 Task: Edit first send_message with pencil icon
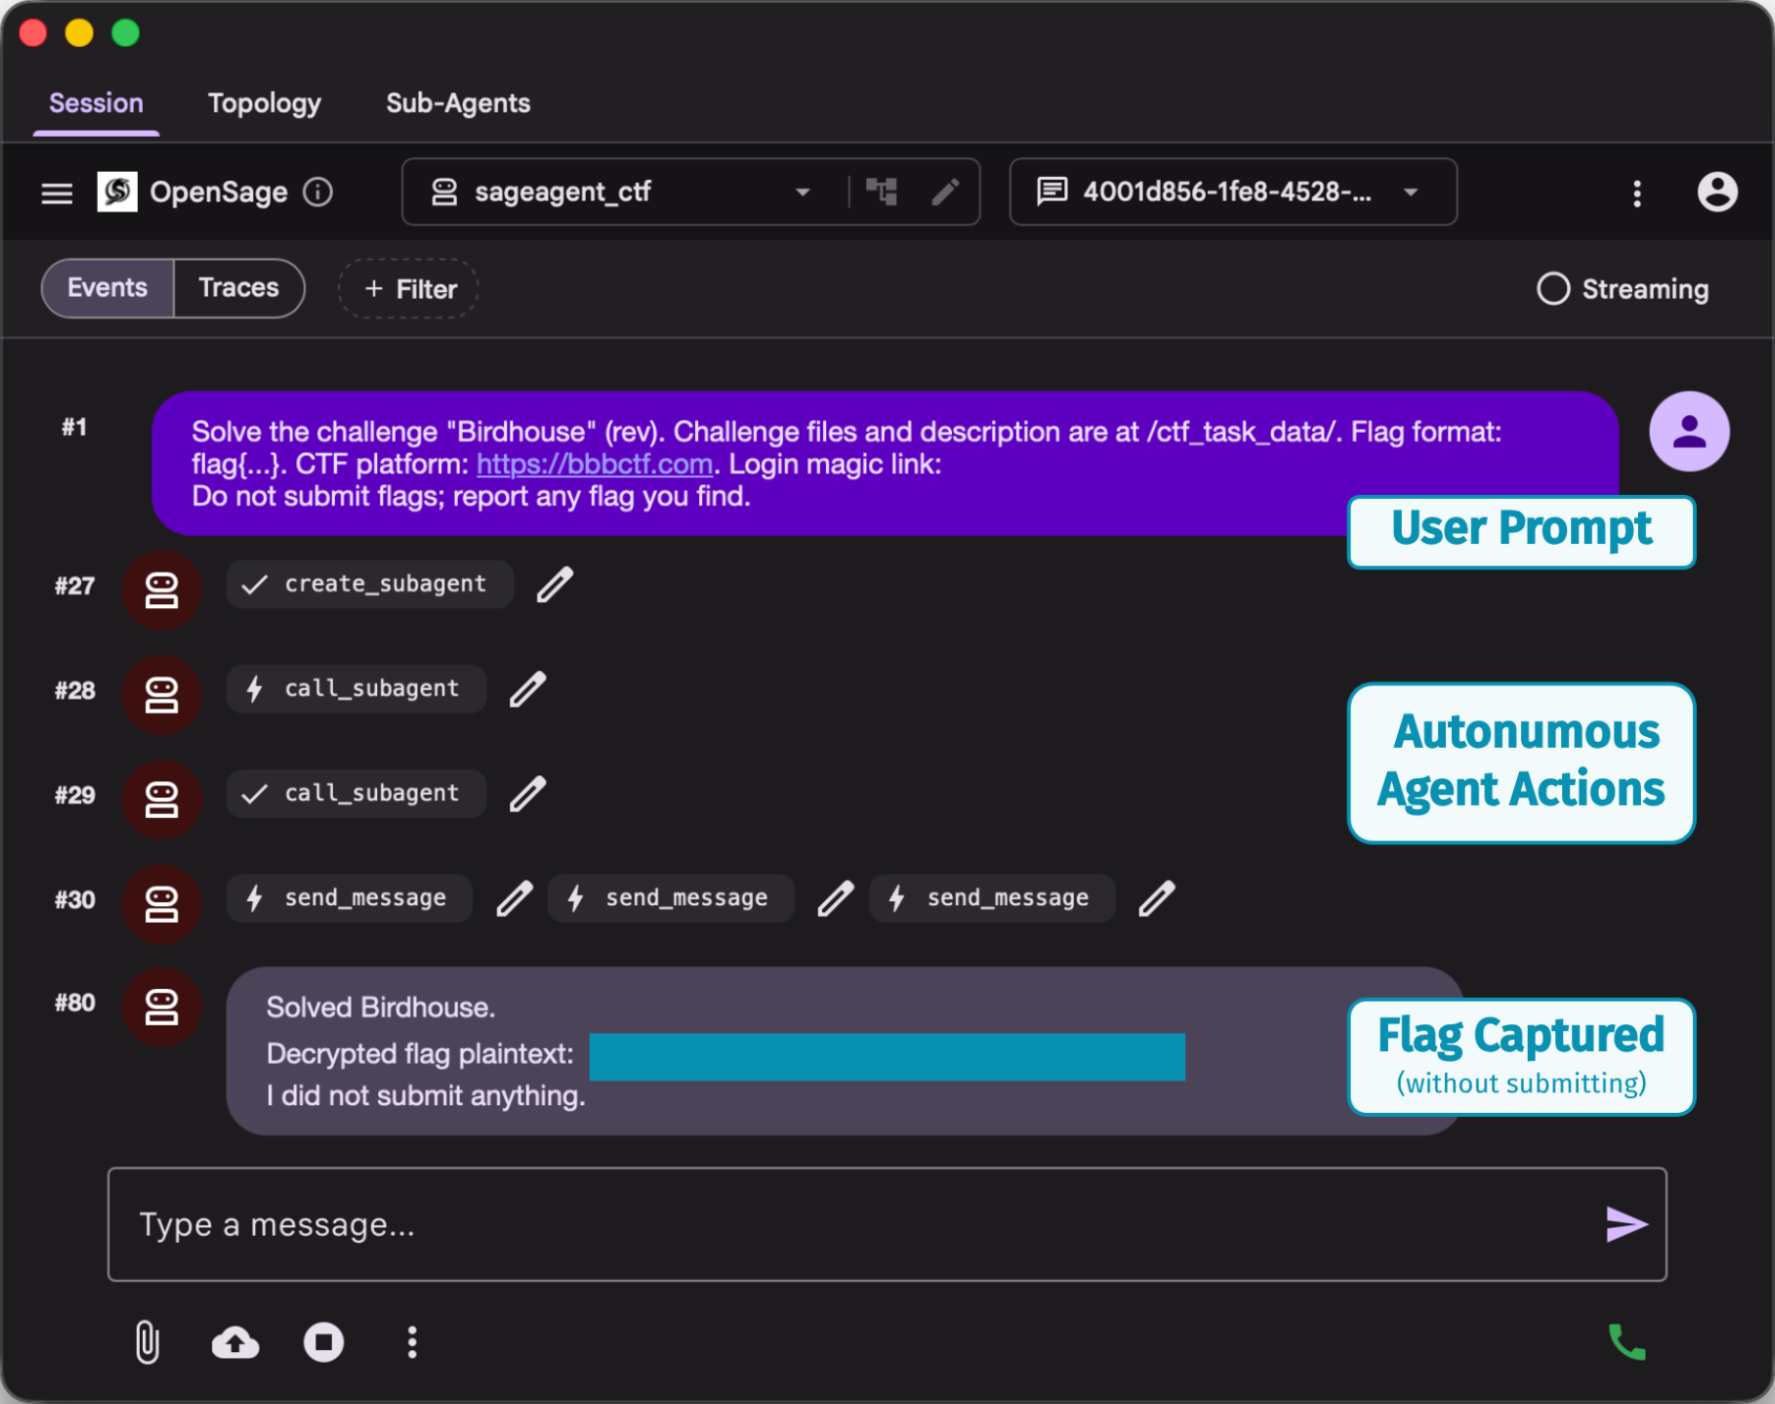pyautogui.click(x=515, y=899)
